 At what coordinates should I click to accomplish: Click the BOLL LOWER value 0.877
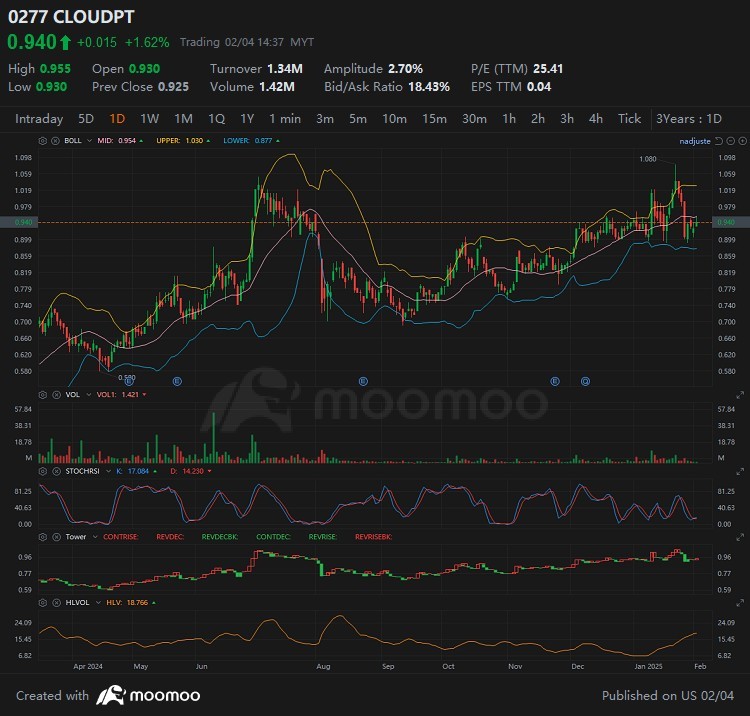point(264,141)
